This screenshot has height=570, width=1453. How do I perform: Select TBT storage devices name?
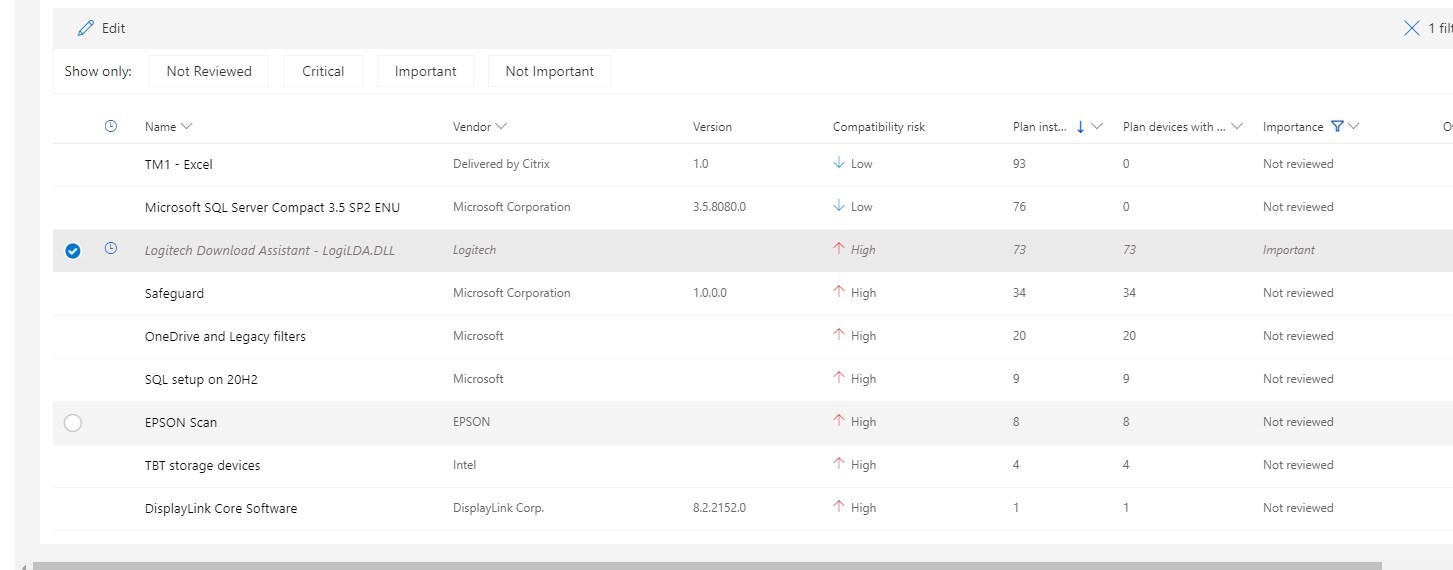[x=203, y=465]
